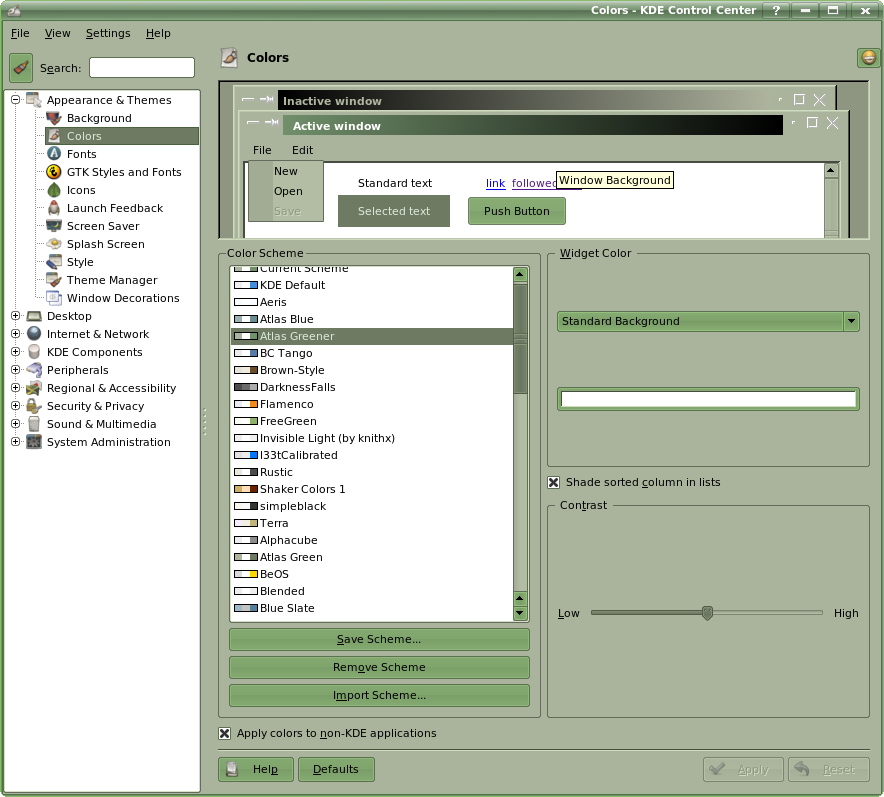Viewport: 884px width, 797px height.
Task: Click the Fonts module icon
Action: coord(54,154)
